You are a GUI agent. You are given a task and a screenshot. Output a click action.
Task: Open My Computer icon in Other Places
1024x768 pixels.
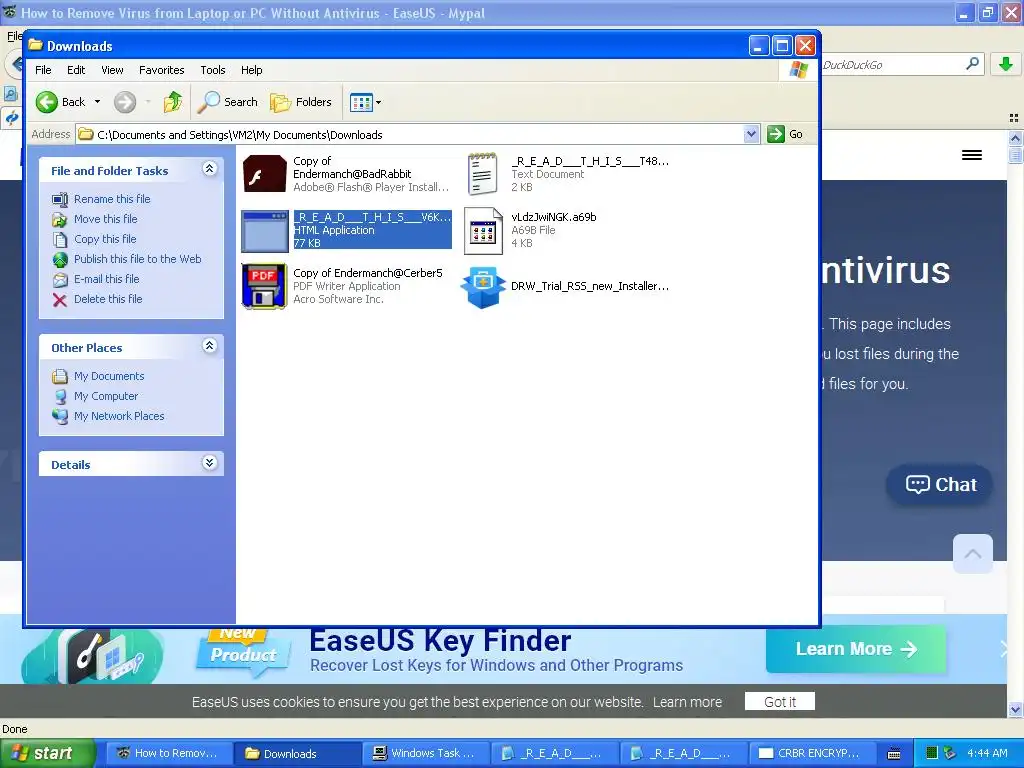[60, 396]
